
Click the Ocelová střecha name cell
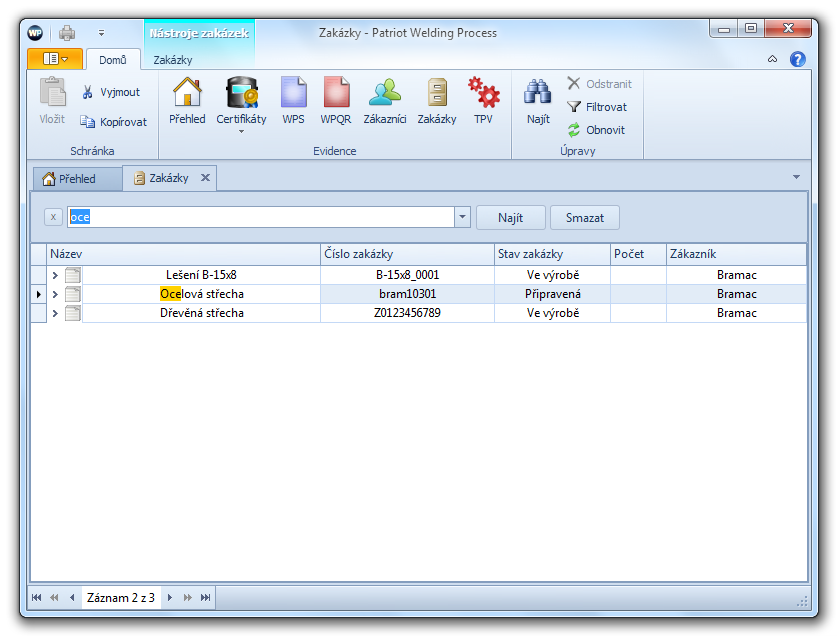[201, 294]
